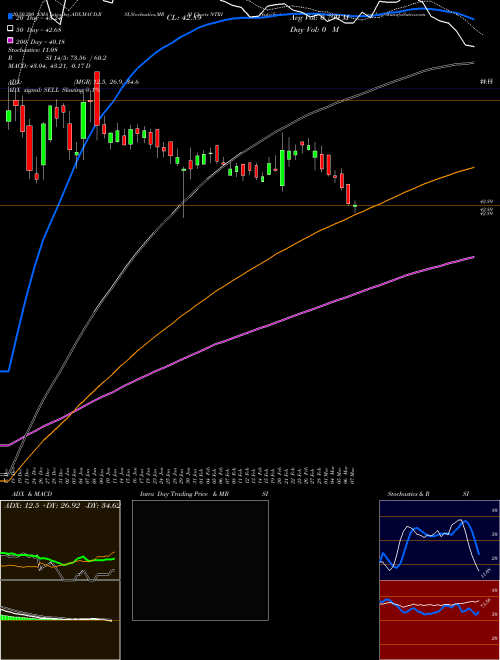Click the 'Stochastics & RSI' panel title
Screen dimensions: 500x660
click(428, 494)
